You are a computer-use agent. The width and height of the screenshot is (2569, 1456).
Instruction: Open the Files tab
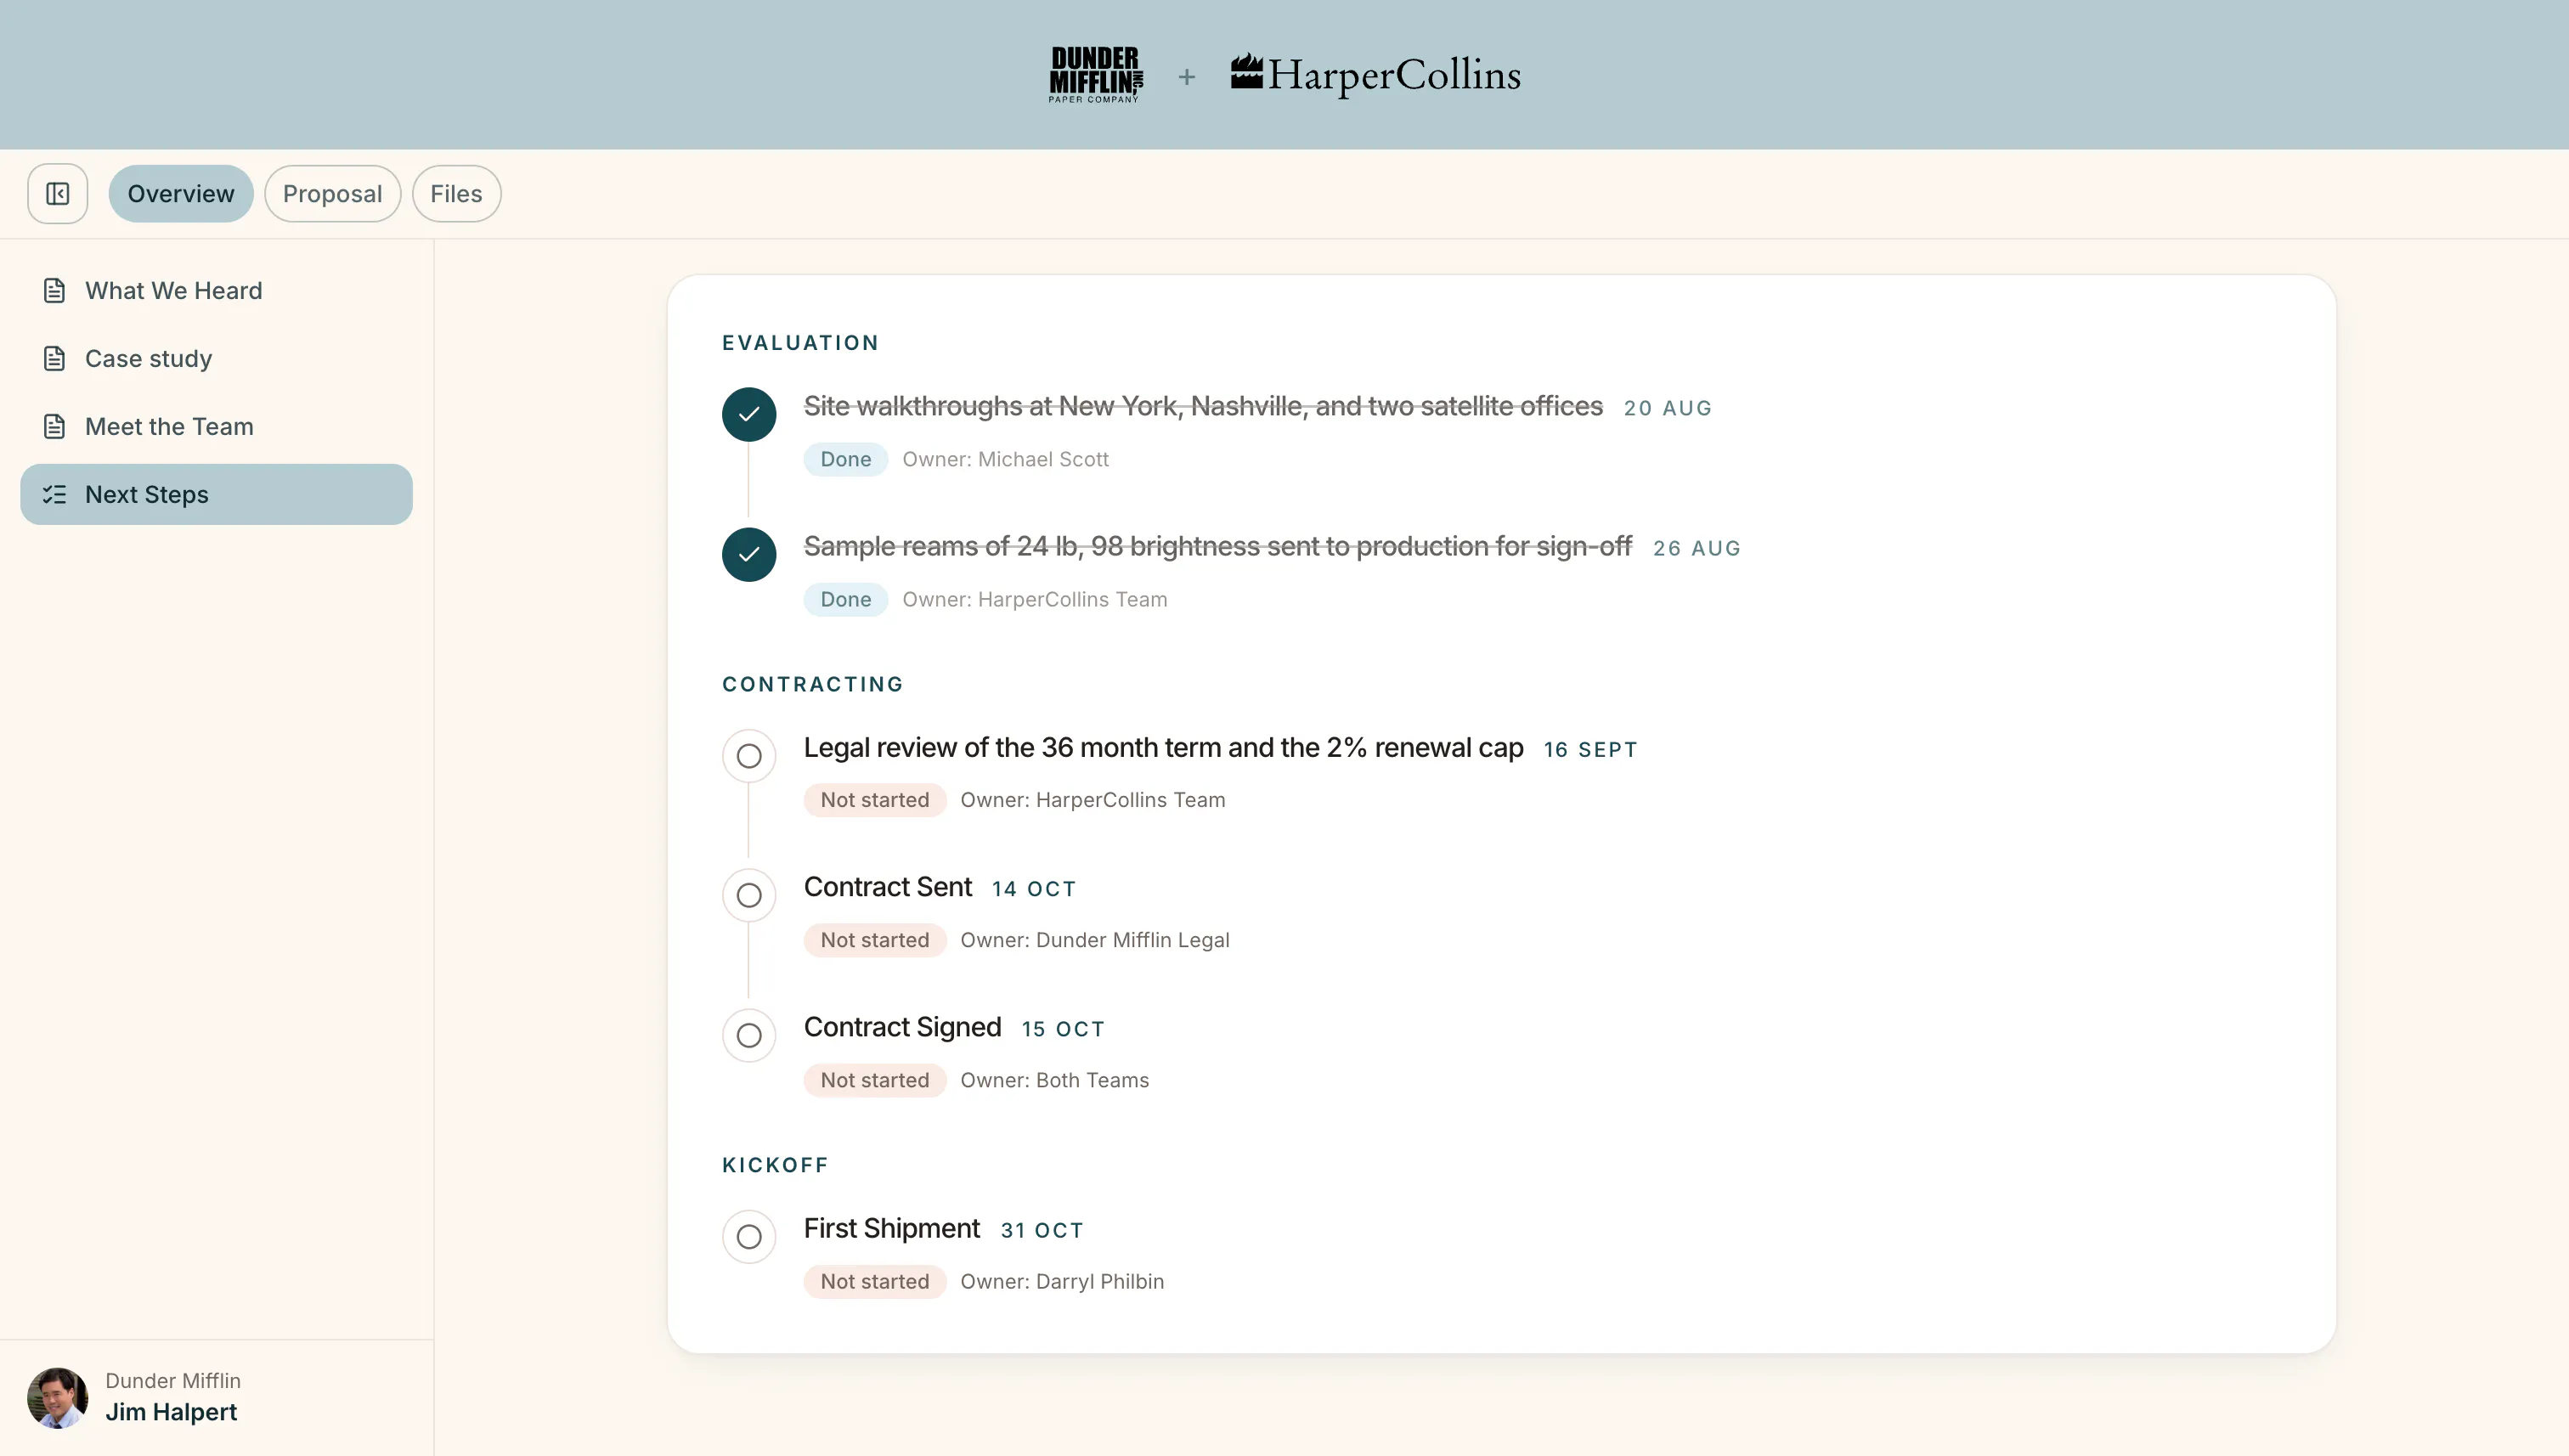[x=456, y=194]
